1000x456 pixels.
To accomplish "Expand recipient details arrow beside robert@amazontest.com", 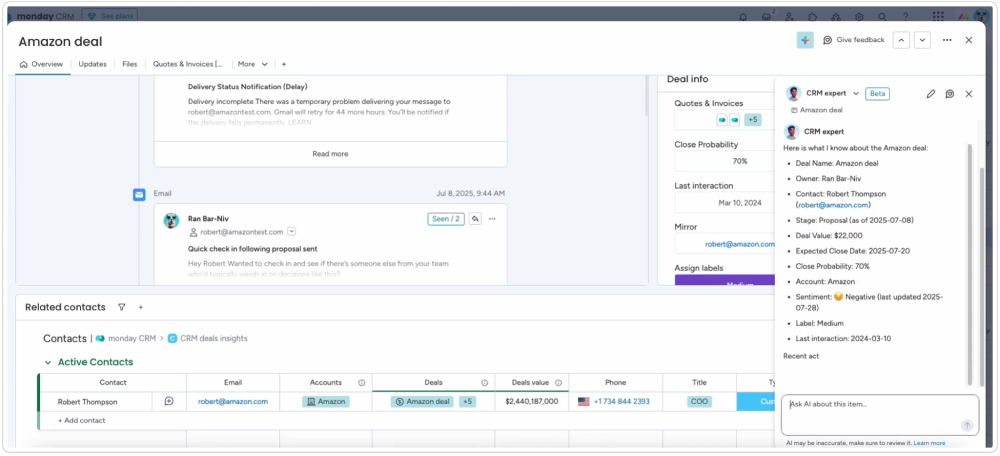I will pyautogui.click(x=291, y=231).
